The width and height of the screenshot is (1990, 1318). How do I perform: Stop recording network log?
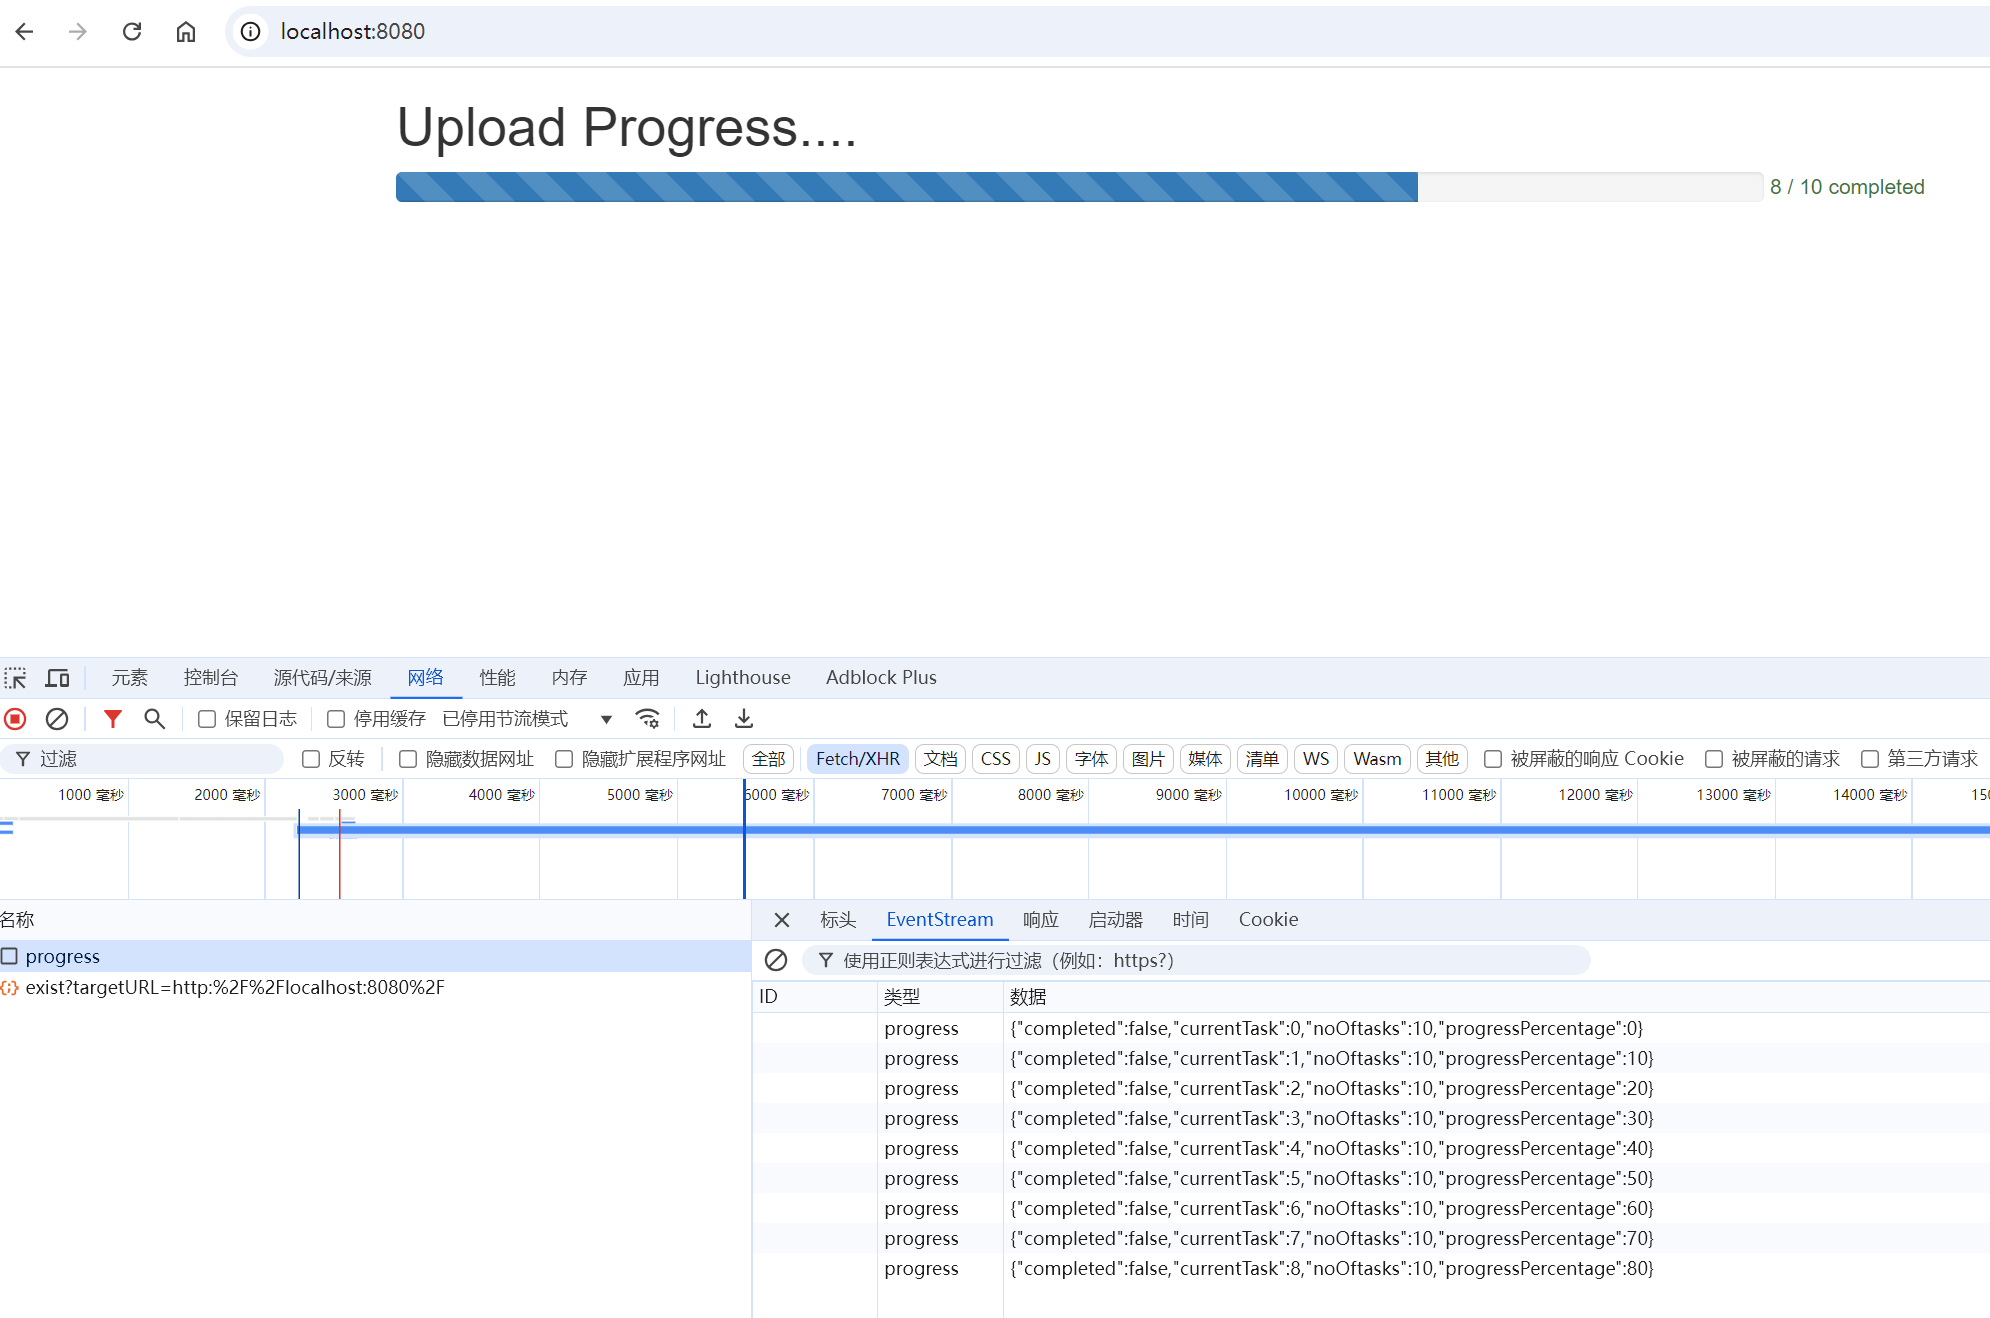click(x=15, y=719)
